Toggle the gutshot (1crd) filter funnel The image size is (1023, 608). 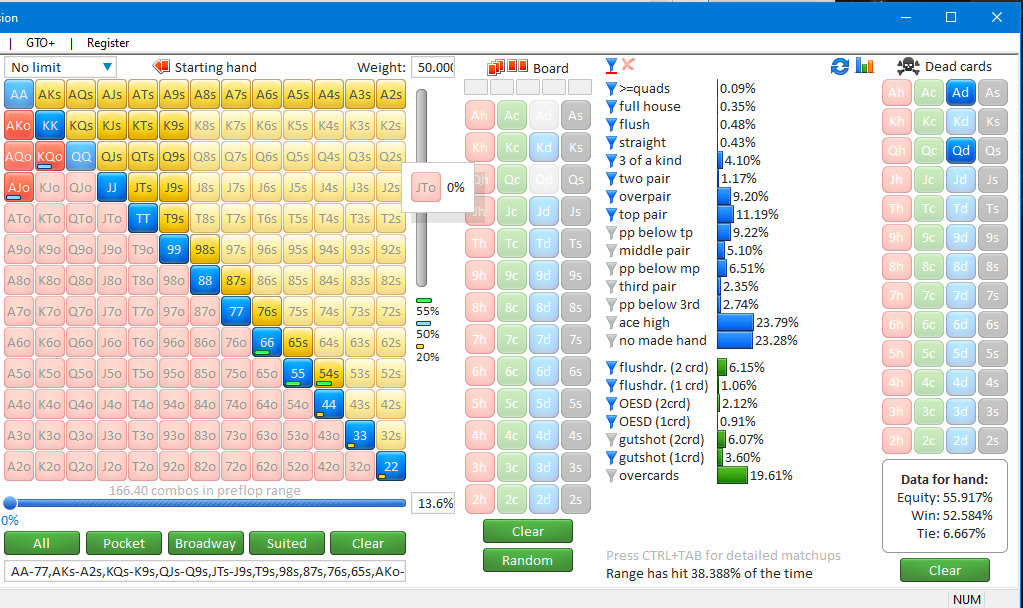coord(611,458)
